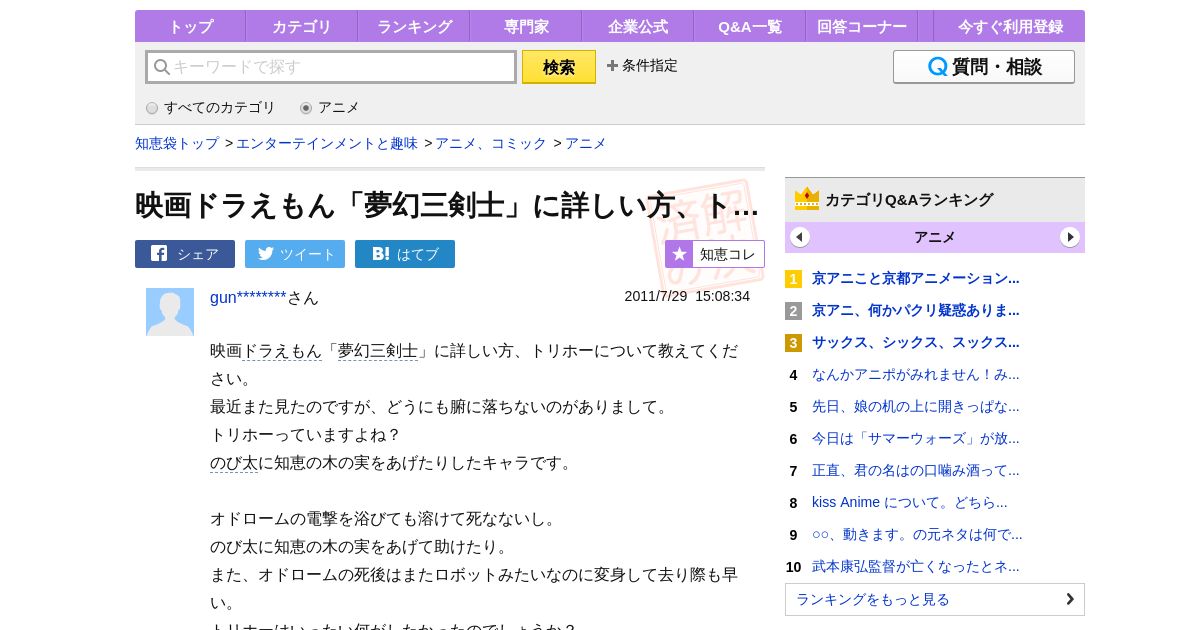
Task: Open ranking 4: なんかアニポがみれません
Action: coord(916,374)
